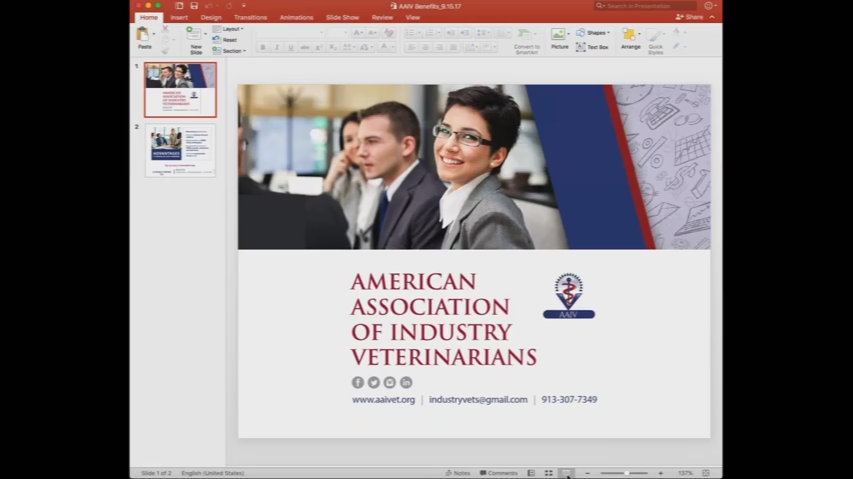
Task: Save the presentation with the floppy icon
Action: click(x=194, y=6)
